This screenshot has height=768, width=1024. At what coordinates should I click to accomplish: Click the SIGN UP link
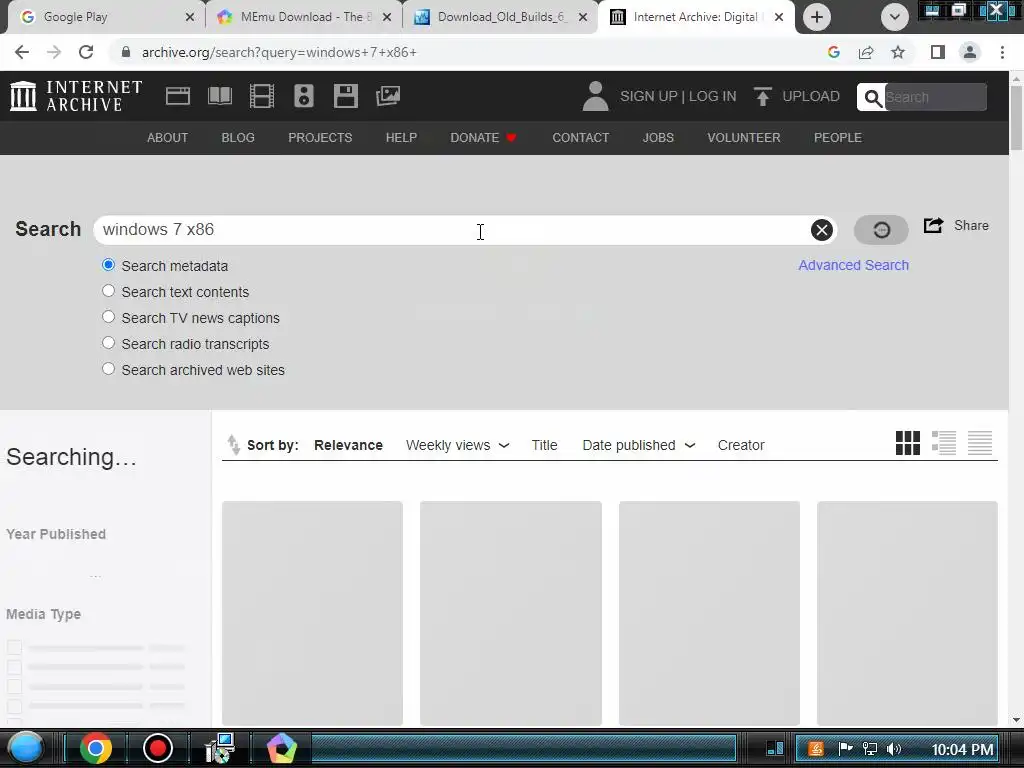pos(648,96)
